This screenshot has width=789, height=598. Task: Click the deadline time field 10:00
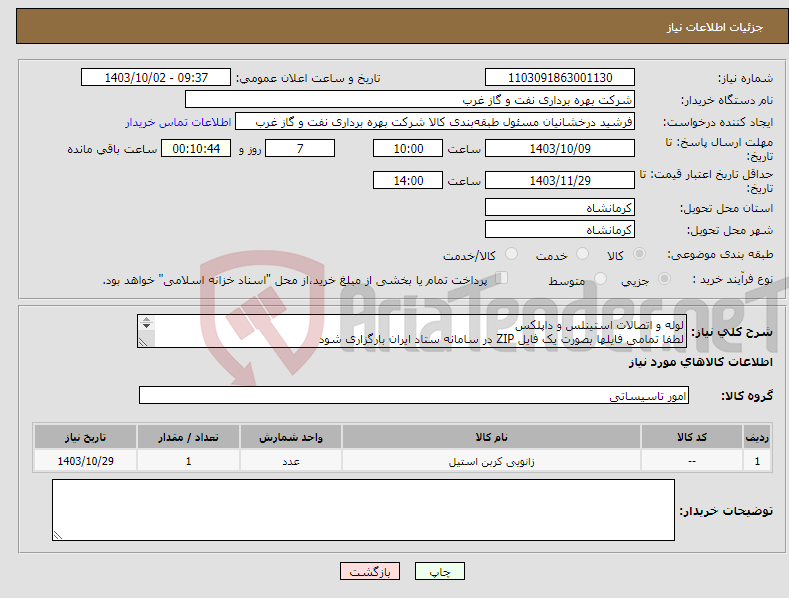point(408,148)
